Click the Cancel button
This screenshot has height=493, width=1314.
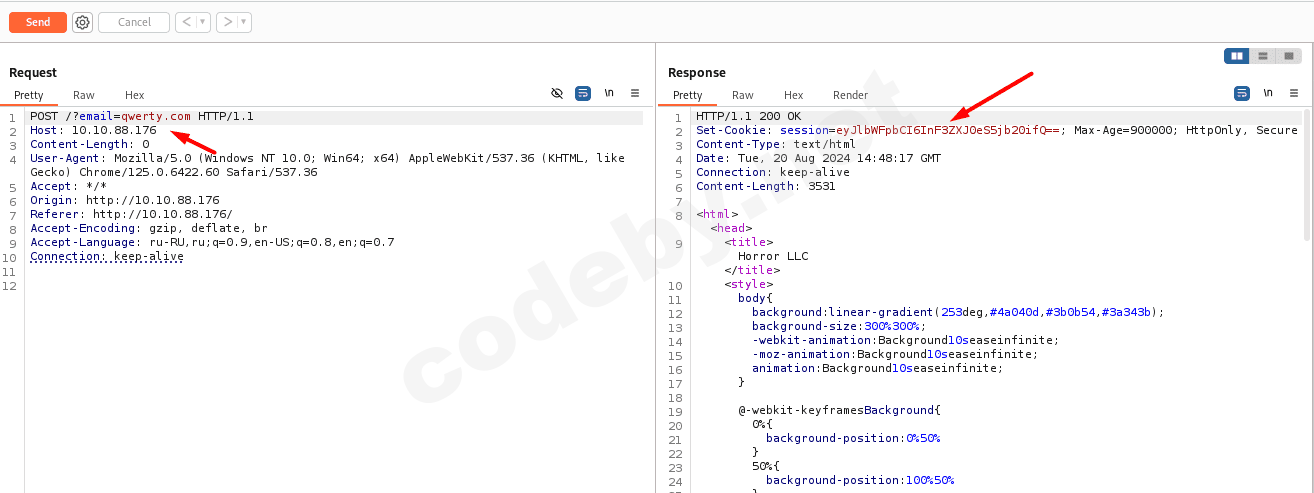tap(134, 22)
